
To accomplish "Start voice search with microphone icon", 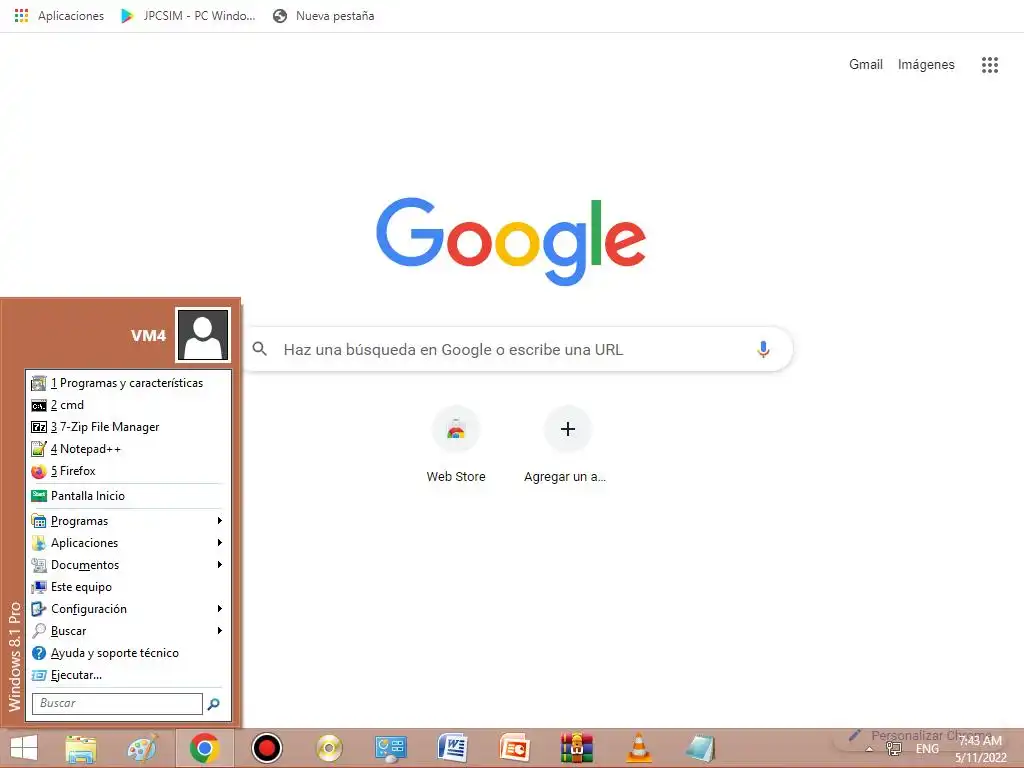I will pyautogui.click(x=763, y=349).
